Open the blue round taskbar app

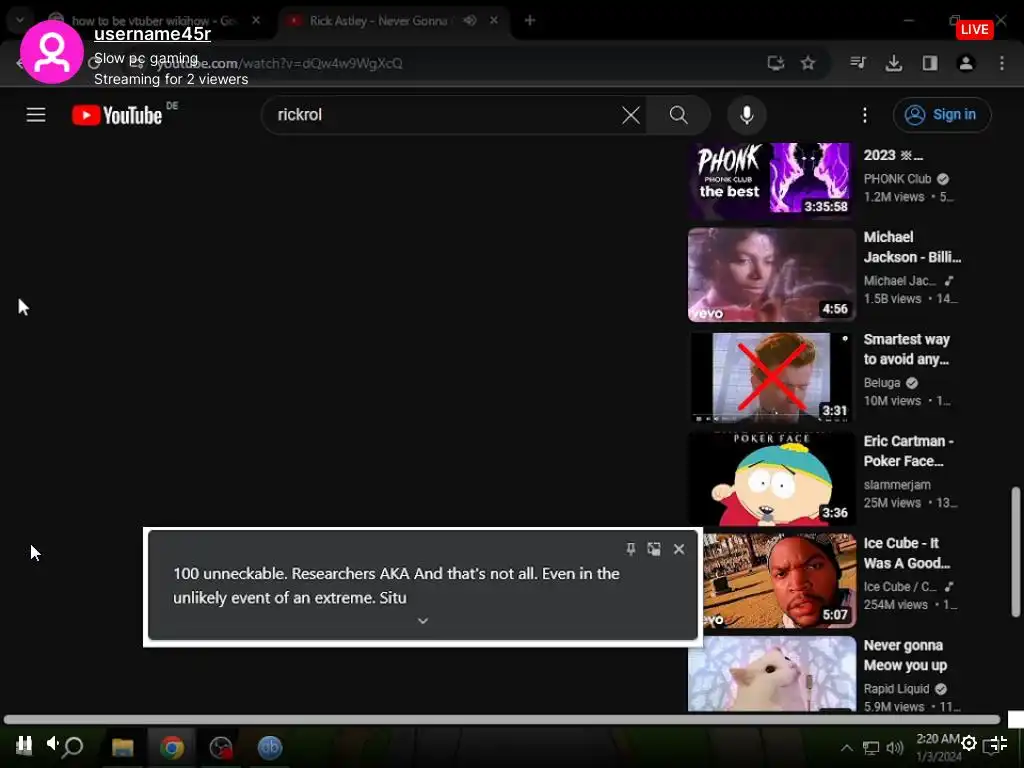[x=270, y=747]
